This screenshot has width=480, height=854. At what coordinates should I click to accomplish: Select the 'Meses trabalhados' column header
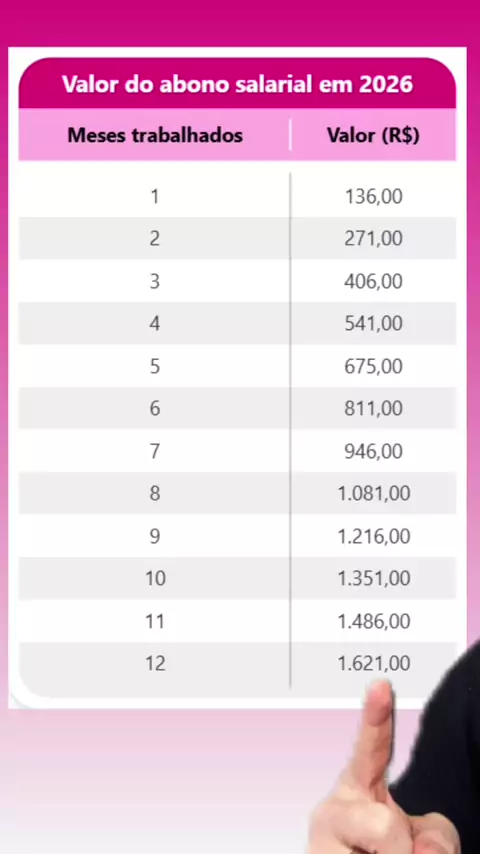(x=155, y=135)
